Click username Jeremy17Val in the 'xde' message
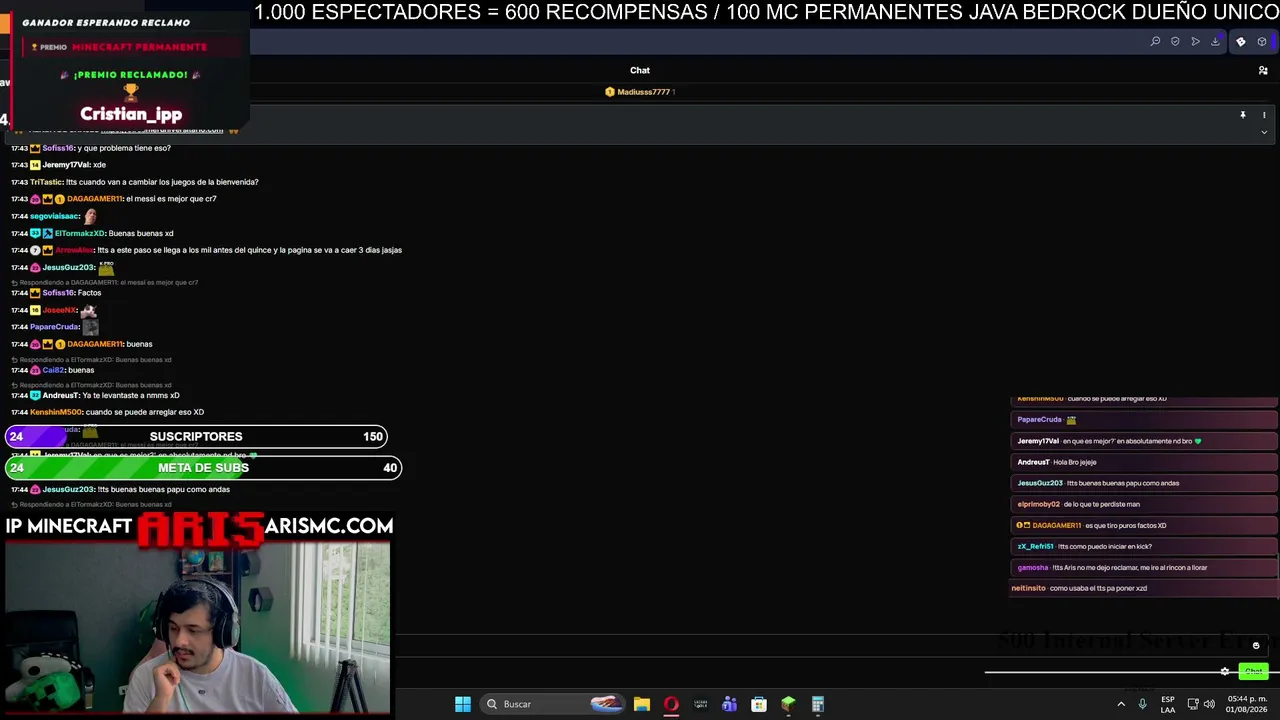 pyautogui.click(x=66, y=165)
